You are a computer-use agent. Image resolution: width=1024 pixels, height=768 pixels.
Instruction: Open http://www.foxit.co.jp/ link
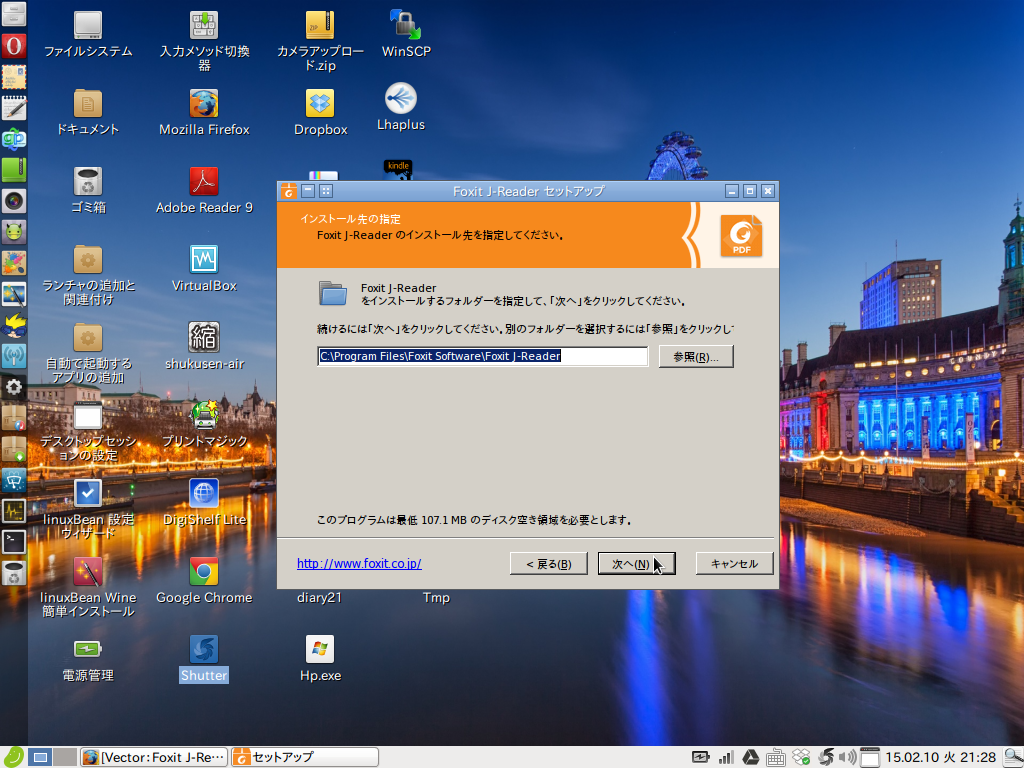359,564
